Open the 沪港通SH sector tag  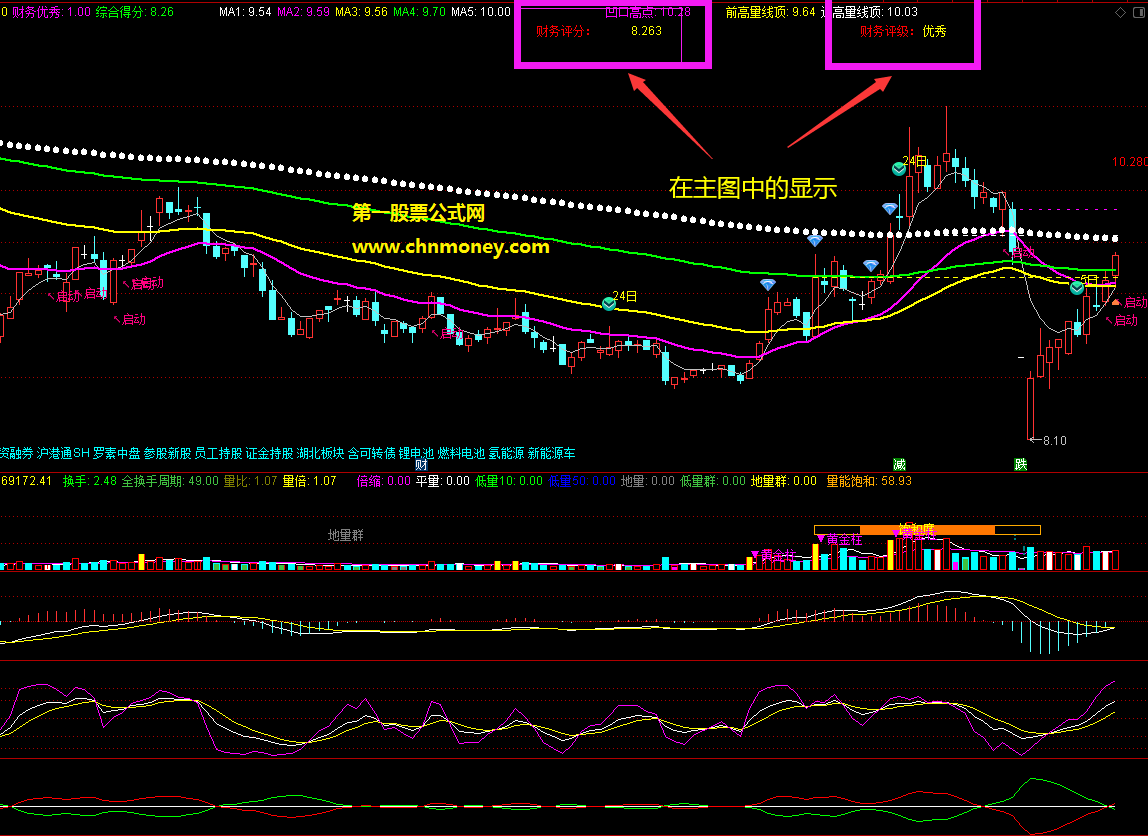pos(63,453)
